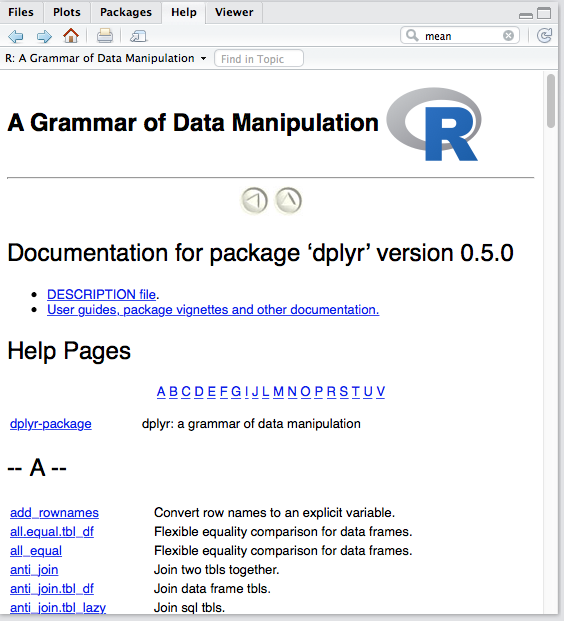Click the up-level round arrow button
Viewport: 564px width, 621px height.
288,201
